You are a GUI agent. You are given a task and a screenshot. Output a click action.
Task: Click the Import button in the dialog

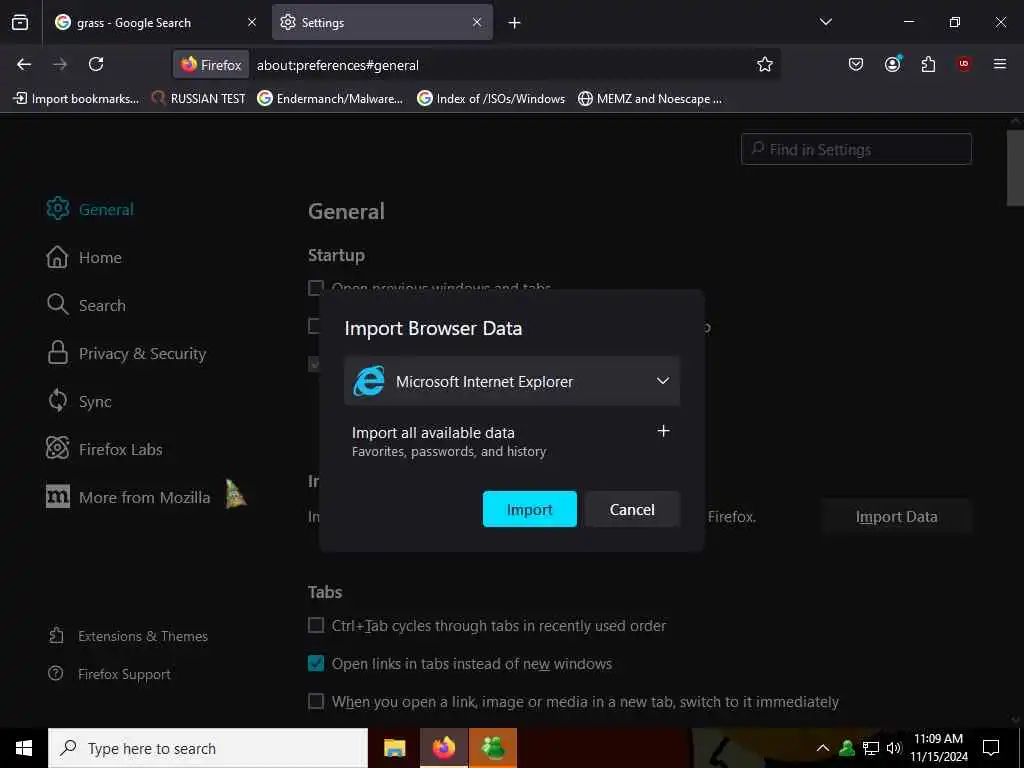click(530, 509)
